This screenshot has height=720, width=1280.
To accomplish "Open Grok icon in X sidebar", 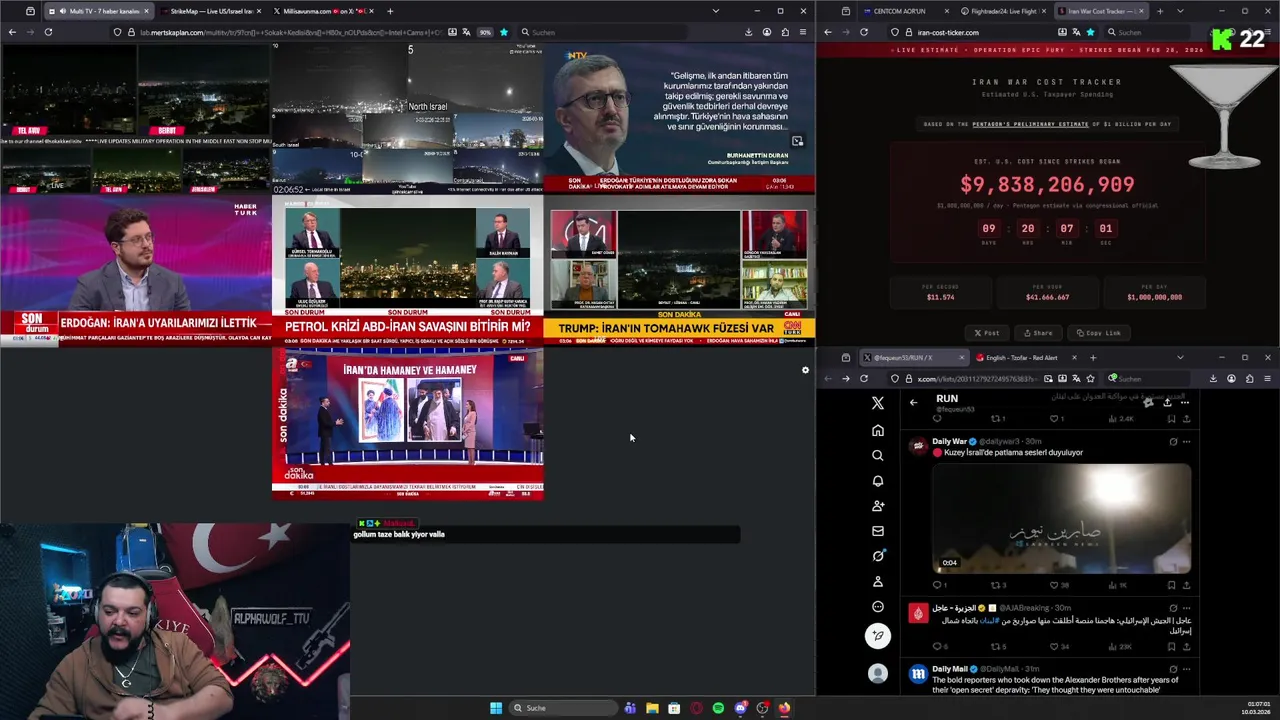I will coord(878,556).
